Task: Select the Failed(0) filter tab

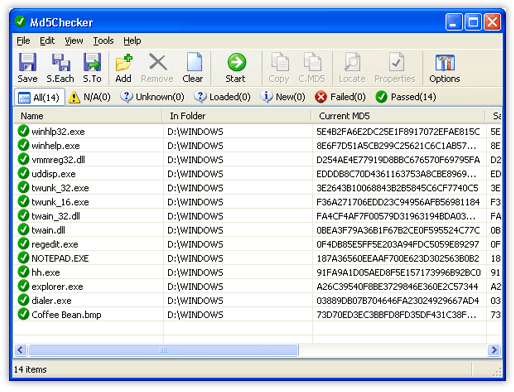Action: point(340,97)
